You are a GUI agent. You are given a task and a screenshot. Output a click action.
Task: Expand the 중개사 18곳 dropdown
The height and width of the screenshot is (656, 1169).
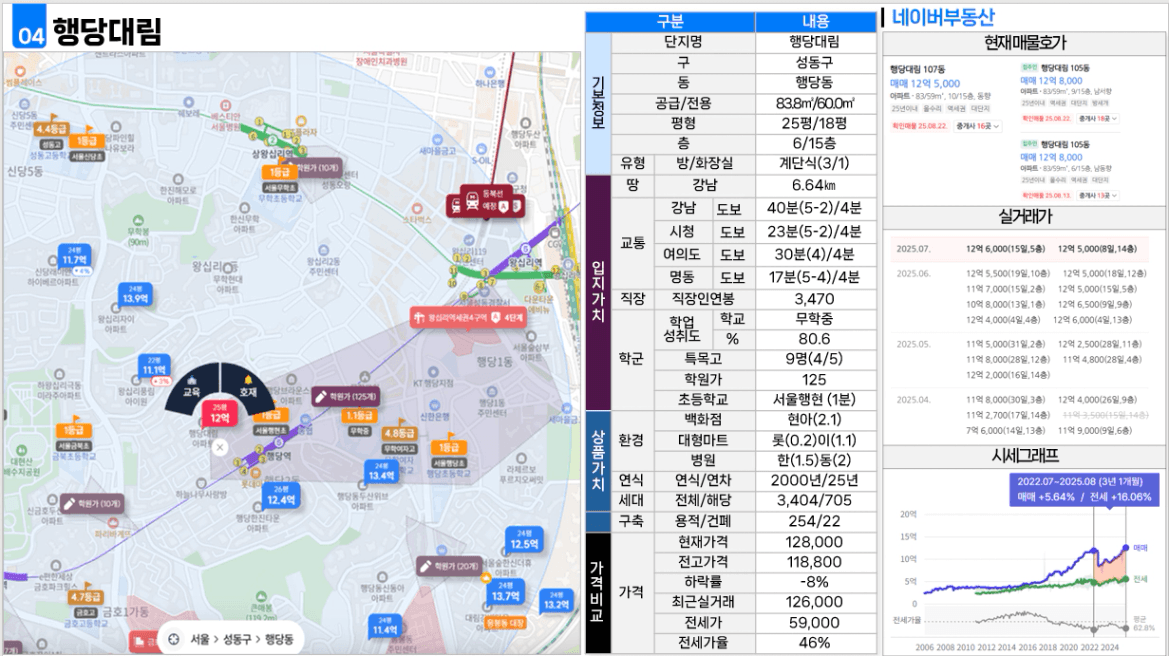1098,119
